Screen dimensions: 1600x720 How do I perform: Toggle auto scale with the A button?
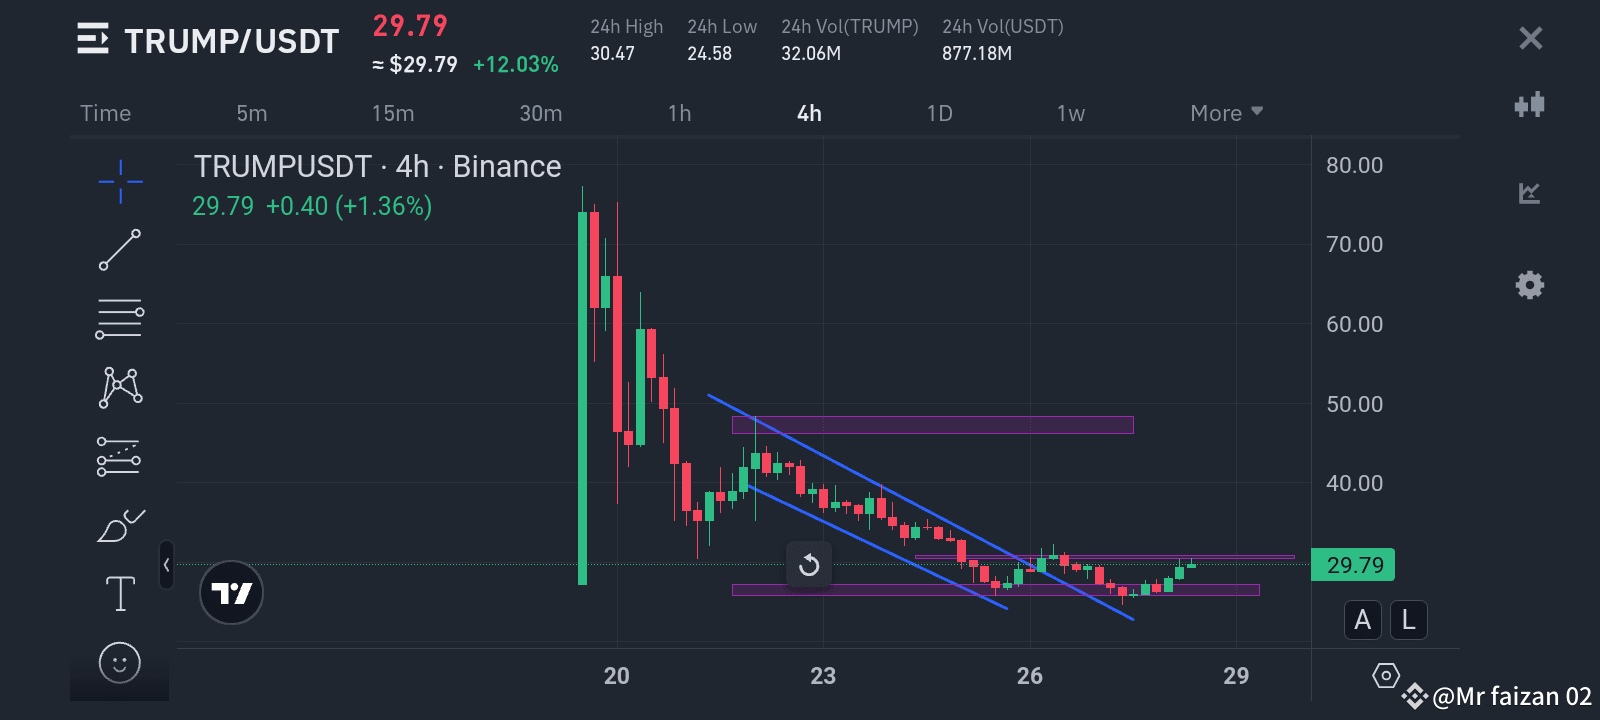click(1362, 620)
